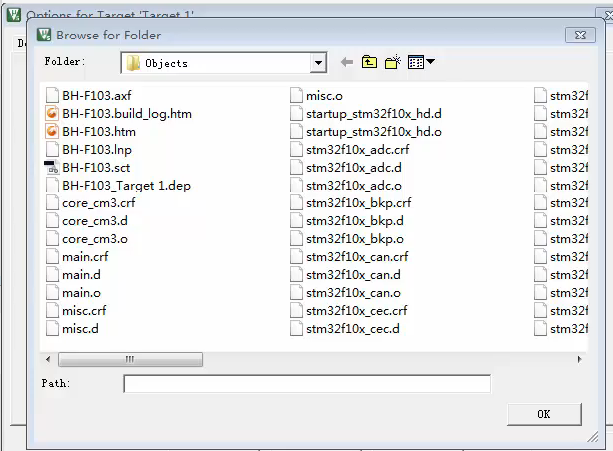Click the BH-F103.htm browser file icon

point(52,131)
